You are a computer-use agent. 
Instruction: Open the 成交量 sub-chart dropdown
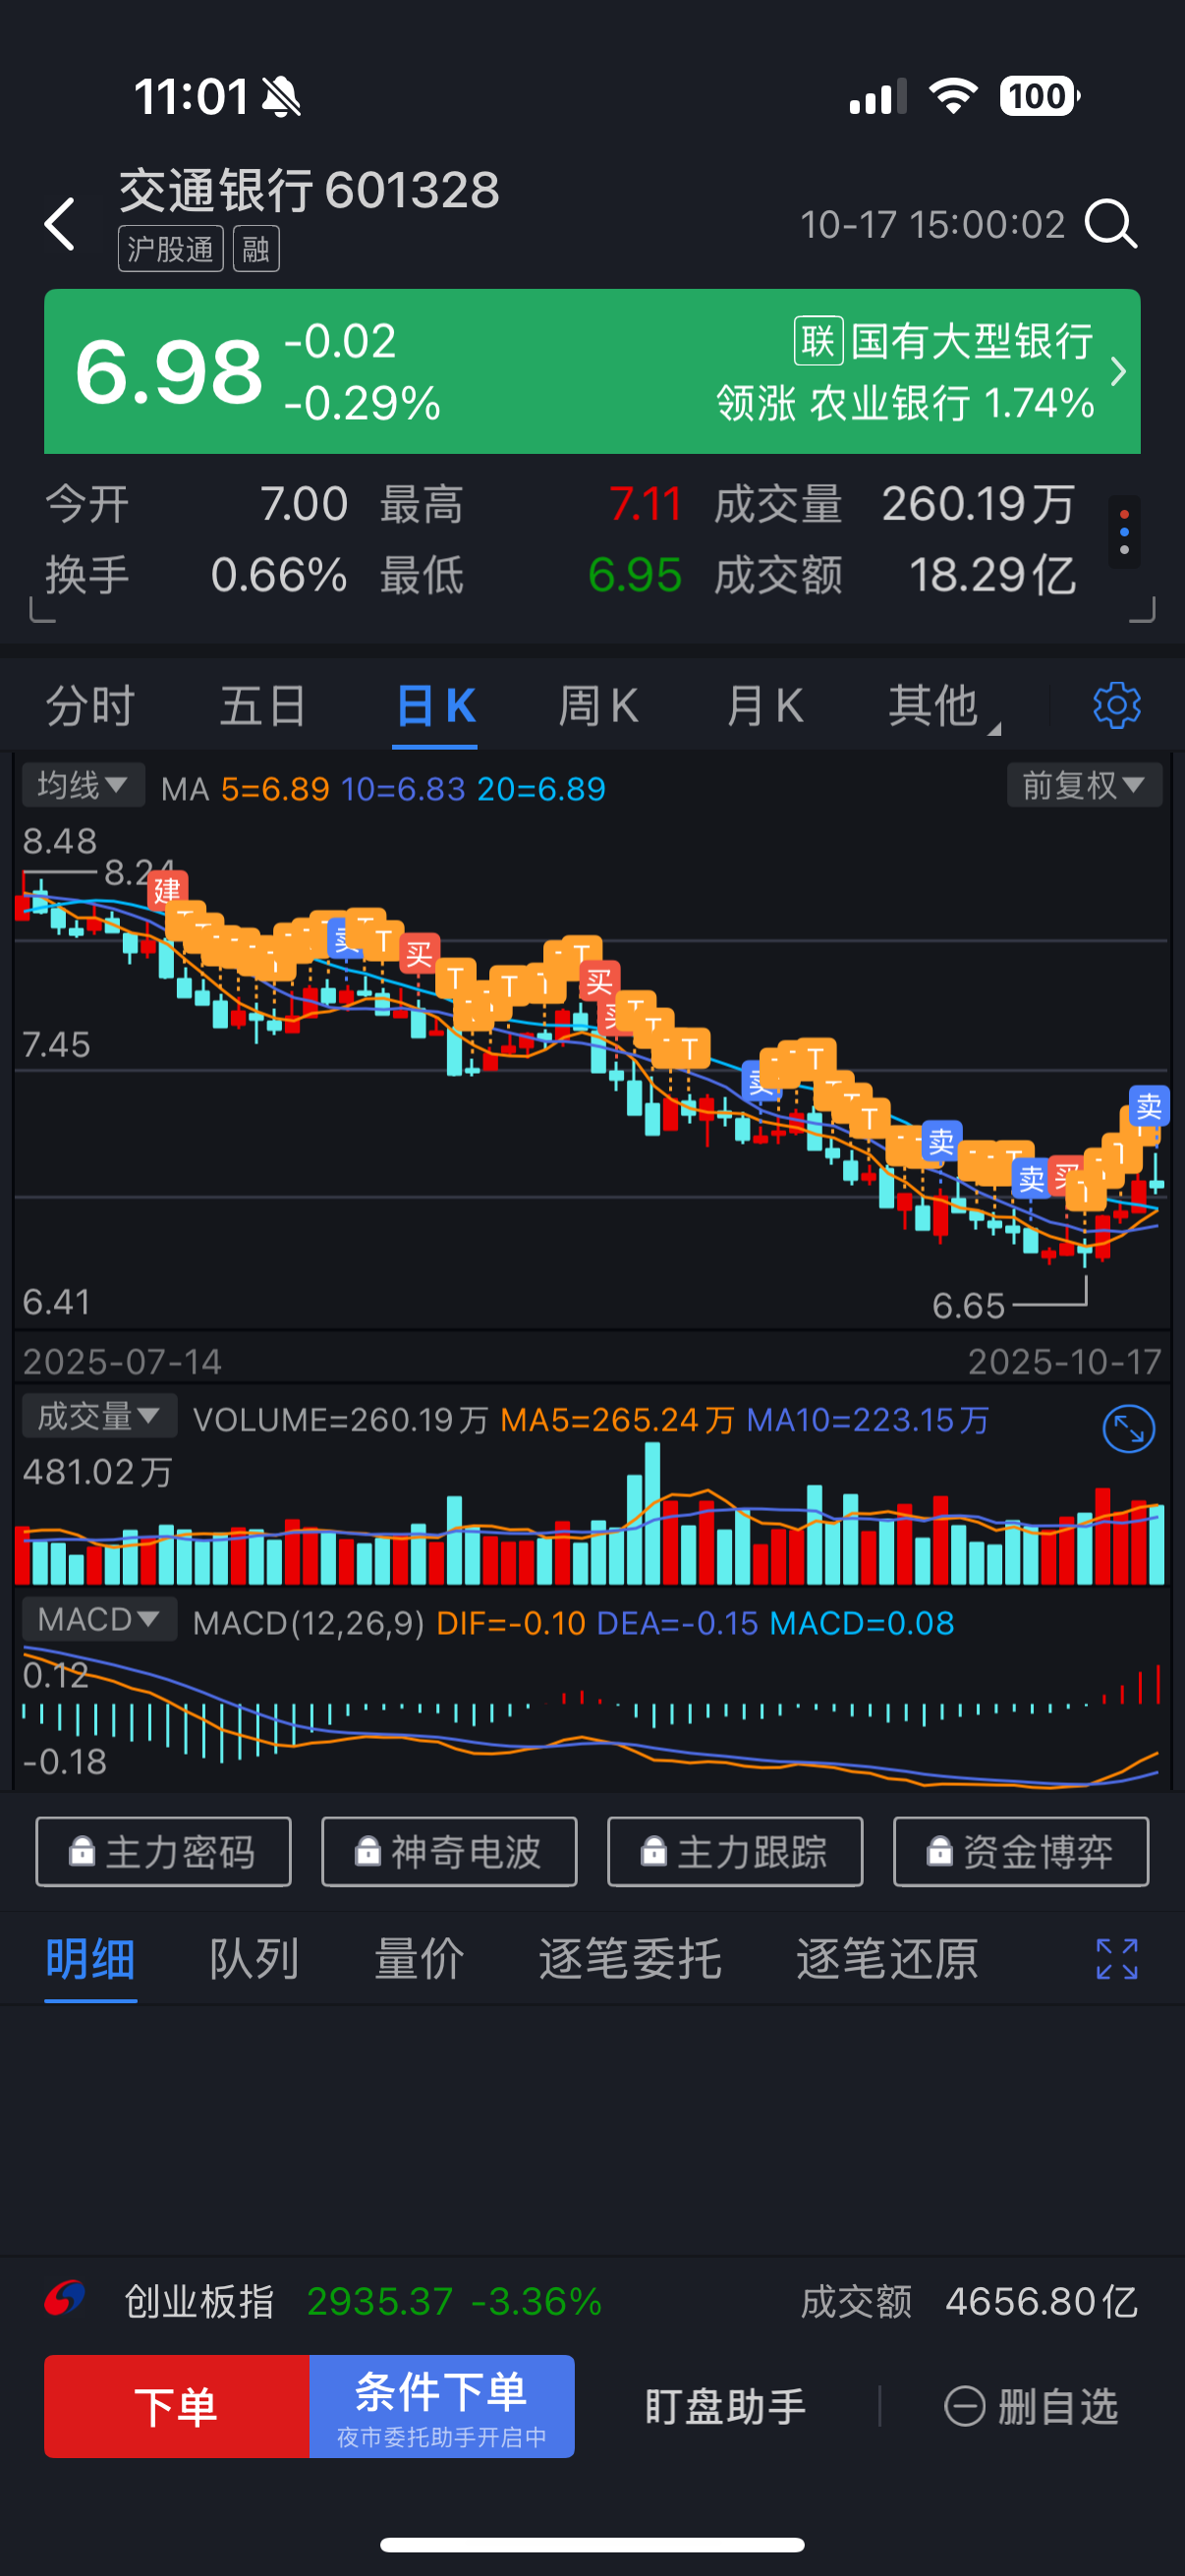coord(99,1416)
